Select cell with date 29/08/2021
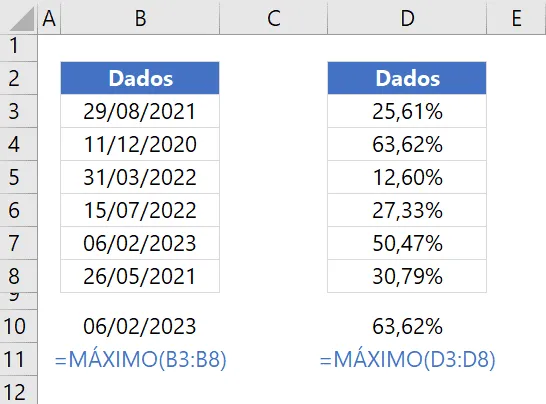 tap(140, 111)
